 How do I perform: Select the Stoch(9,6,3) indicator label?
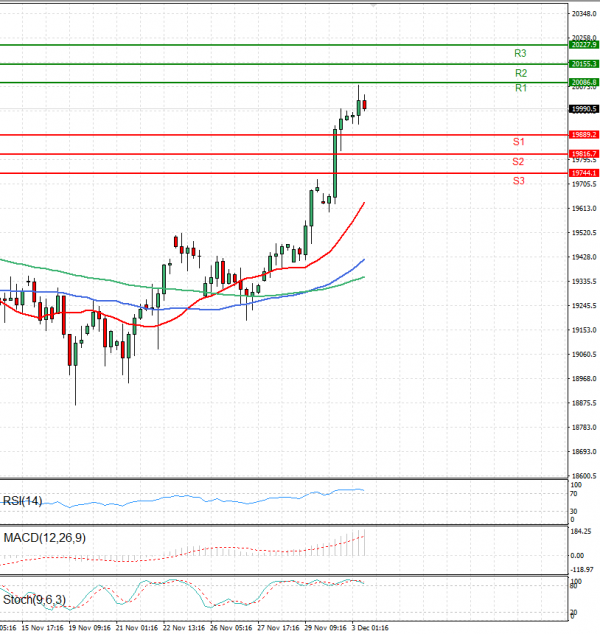coord(34,600)
